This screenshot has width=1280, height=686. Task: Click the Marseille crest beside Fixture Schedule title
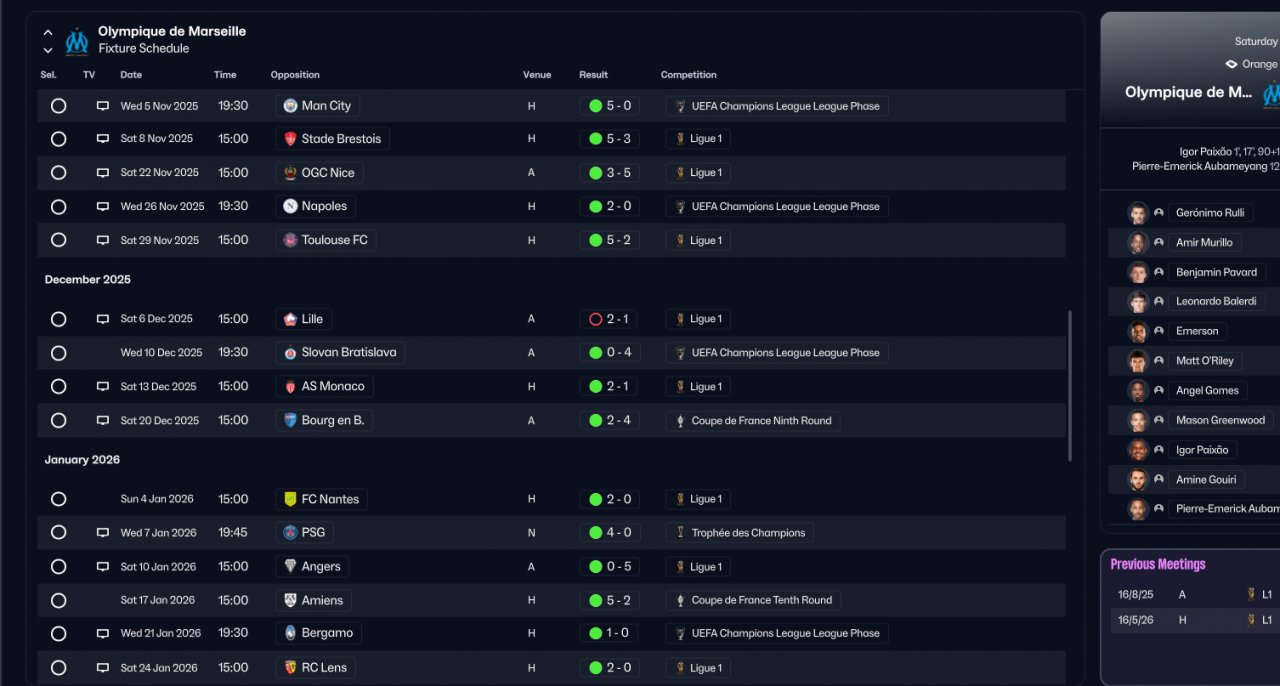pyautogui.click(x=77, y=41)
